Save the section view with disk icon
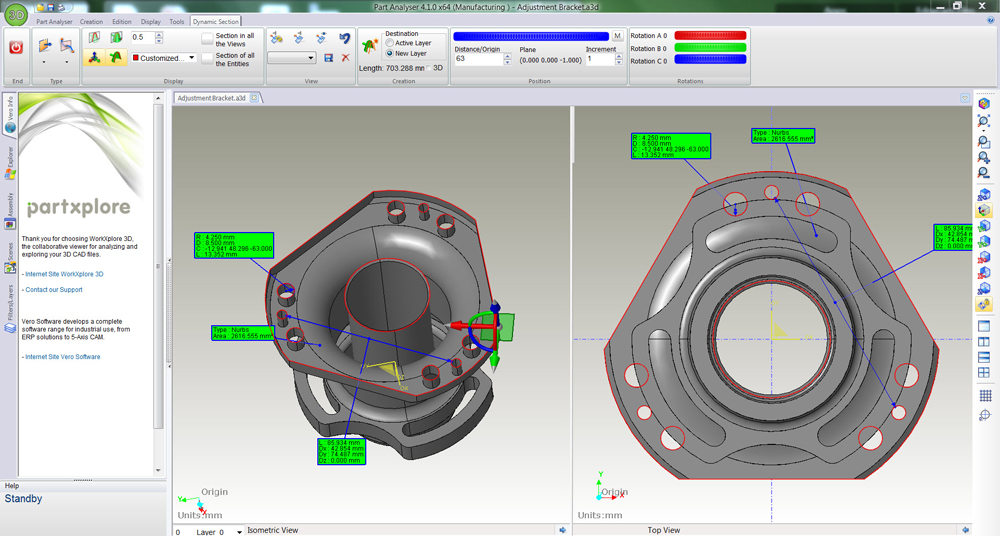 click(328, 58)
